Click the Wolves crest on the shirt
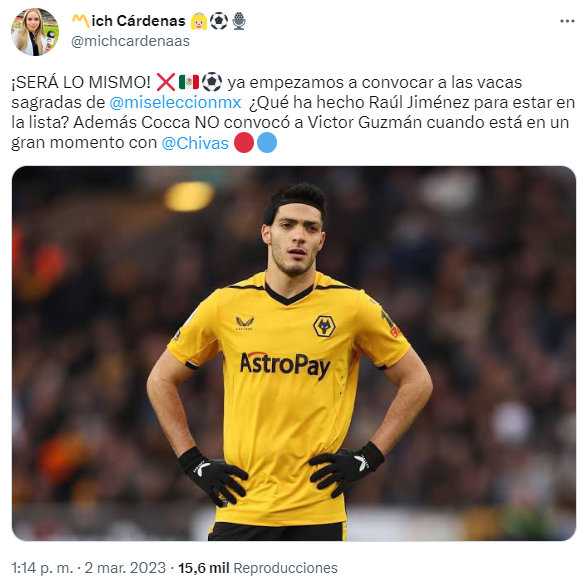The height and width of the screenshot is (583, 587). pyautogui.click(x=324, y=326)
